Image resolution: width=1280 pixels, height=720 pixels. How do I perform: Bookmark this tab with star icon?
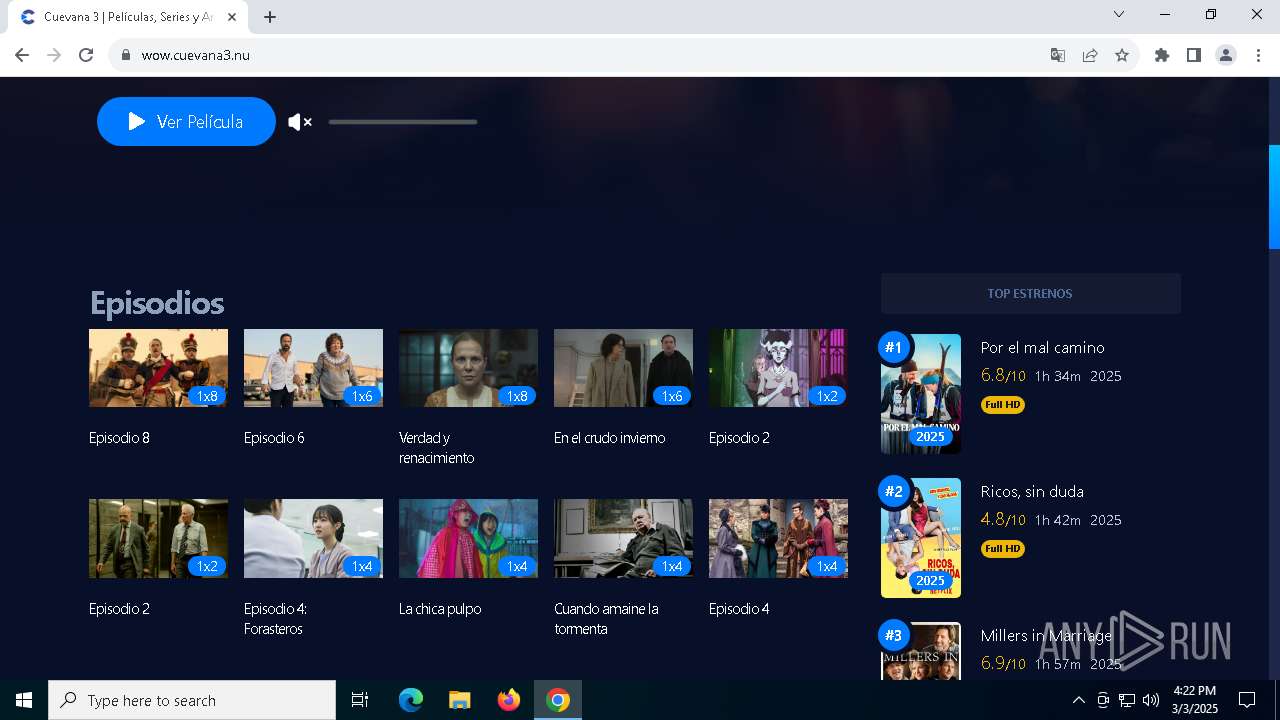pyautogui.click(x=1122, y=55)
